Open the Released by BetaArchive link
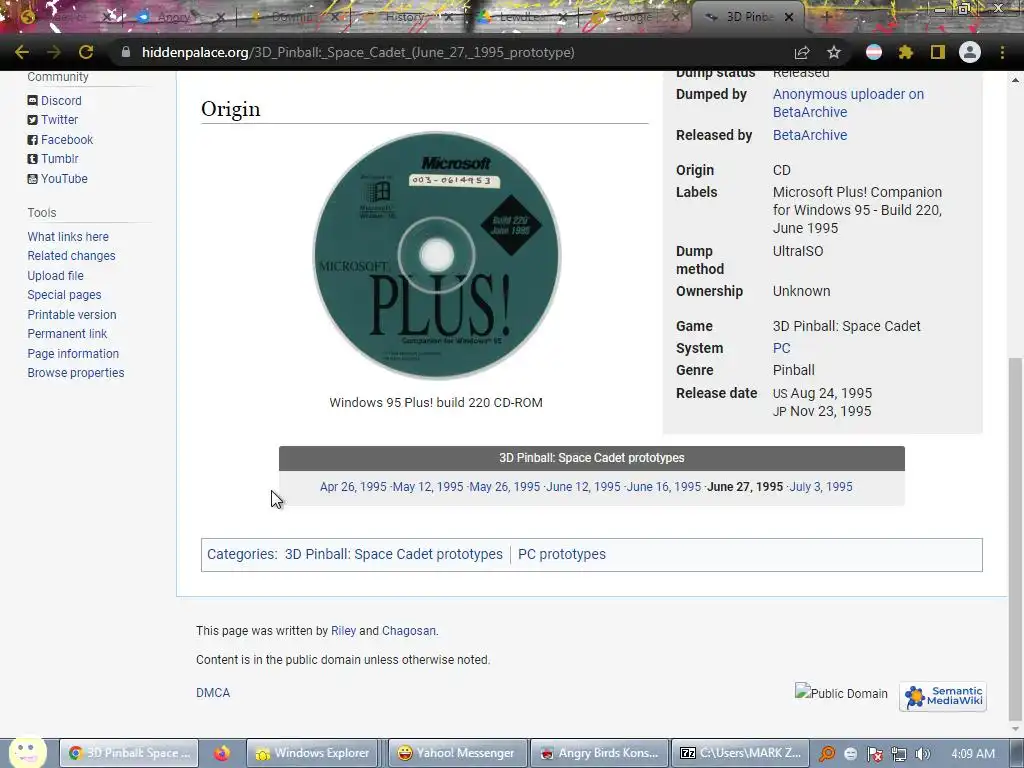Screen dimensions: 1024x768 tap(810, 135)
